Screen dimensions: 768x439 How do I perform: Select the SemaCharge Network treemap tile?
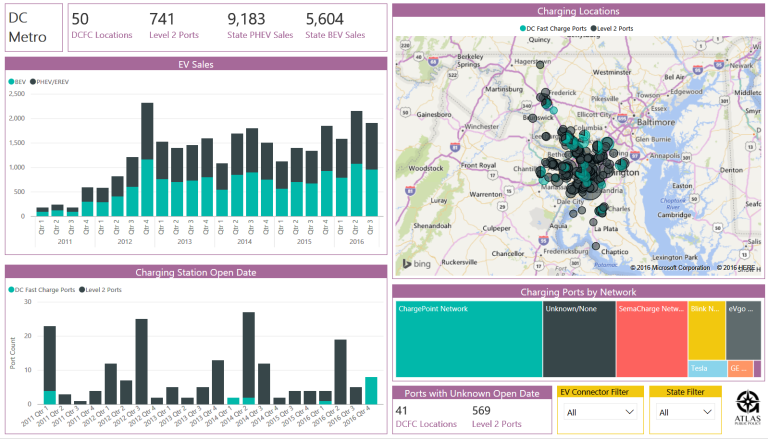click(x=651, y=339)
